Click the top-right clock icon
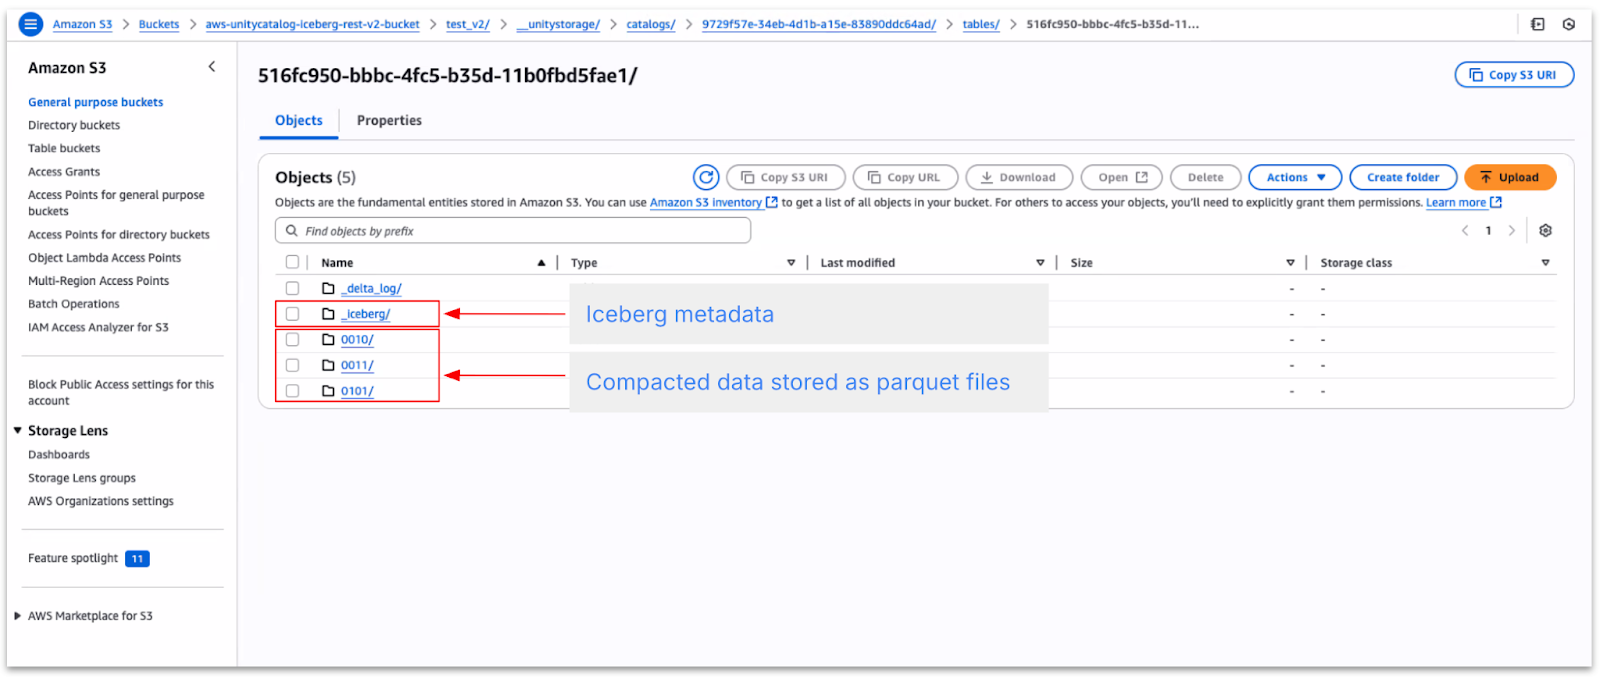This screenshot has height=677, width=1600. click(x=1569, y=24)
